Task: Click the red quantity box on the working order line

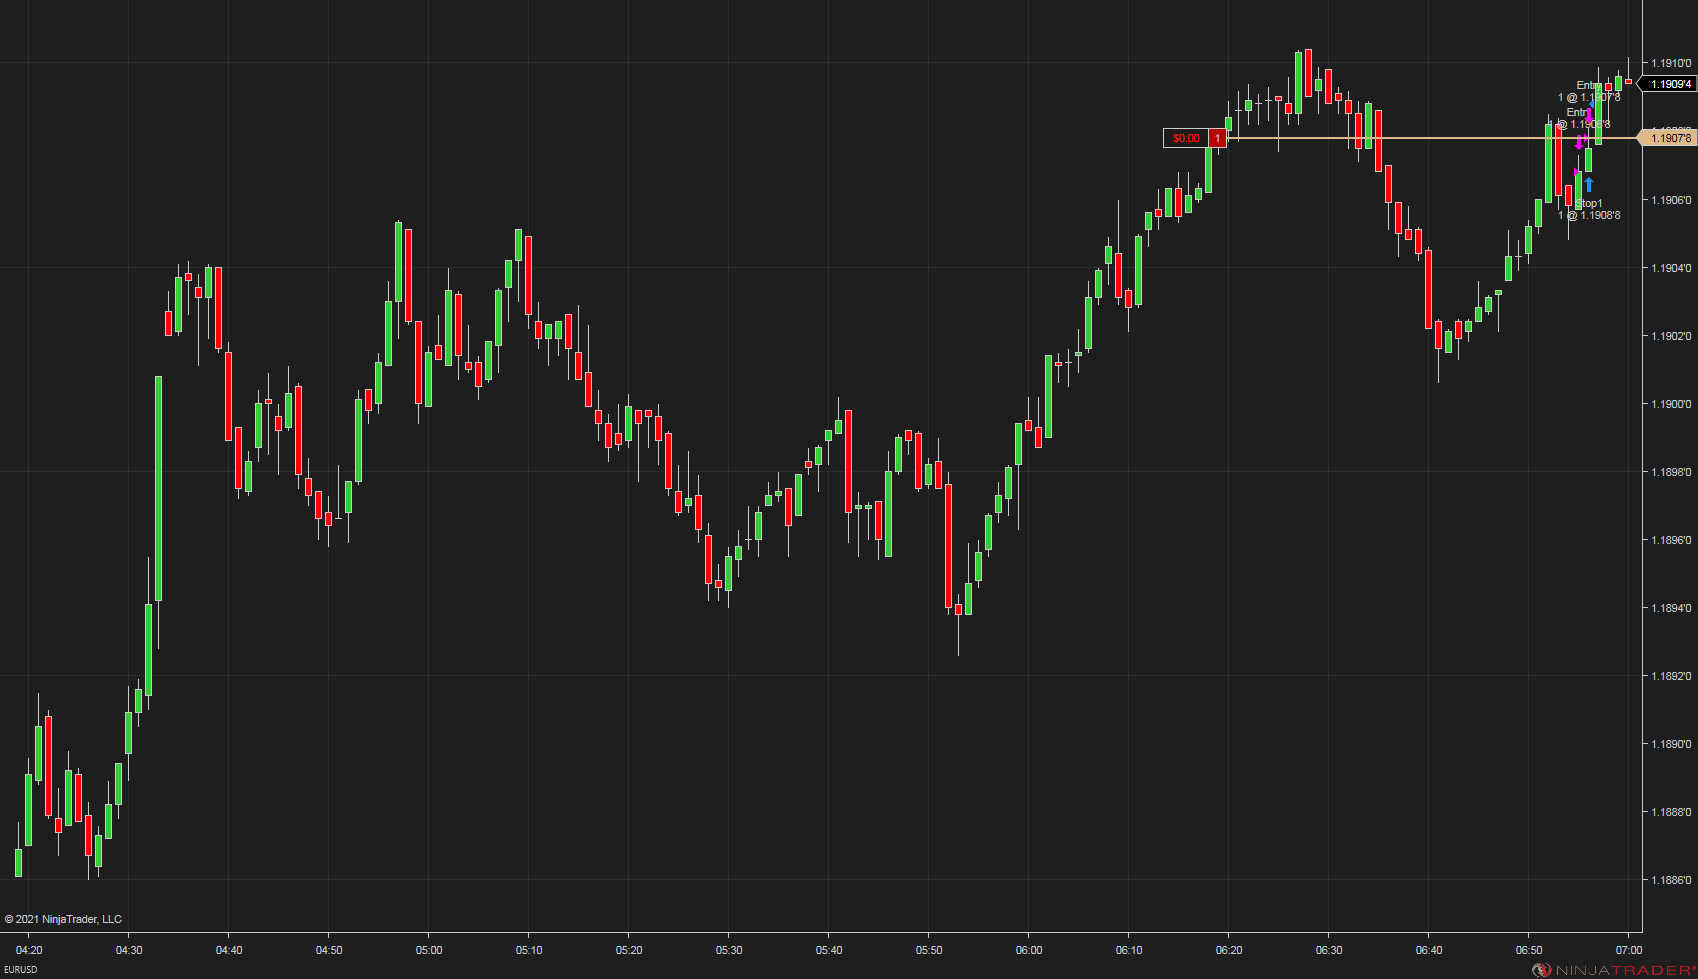Action: (x=1217, y=138)
